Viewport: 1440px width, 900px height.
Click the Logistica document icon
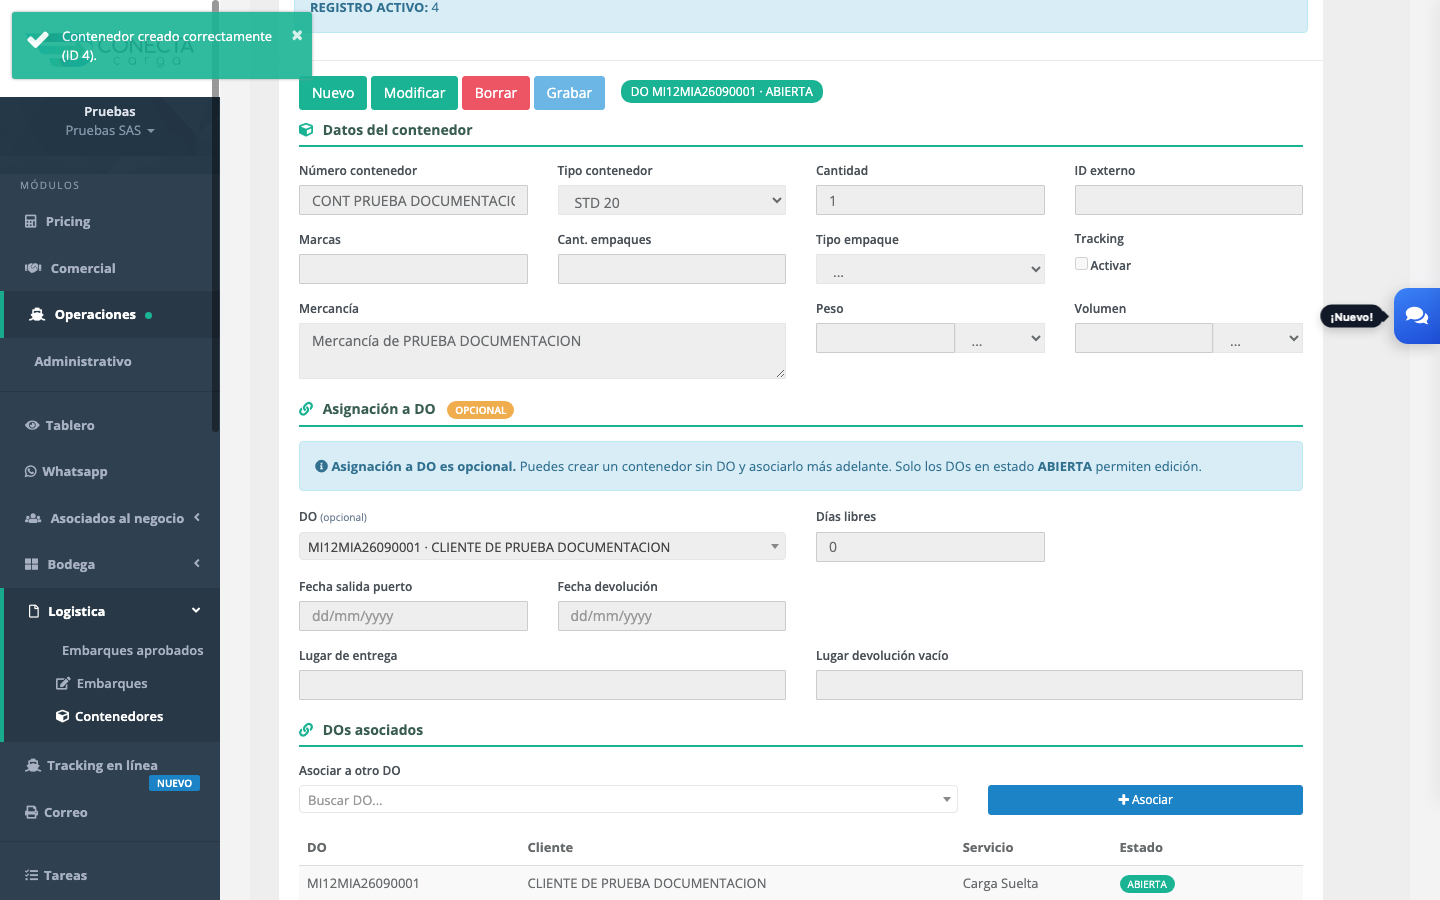pos(34,611)
